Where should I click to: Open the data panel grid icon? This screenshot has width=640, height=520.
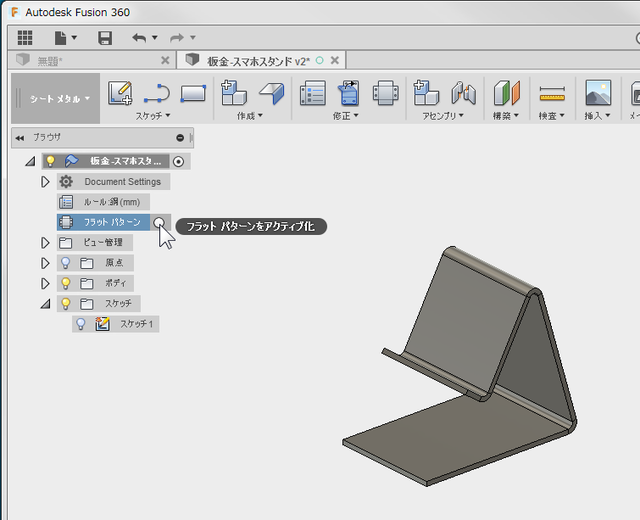(x=25, y=38)
